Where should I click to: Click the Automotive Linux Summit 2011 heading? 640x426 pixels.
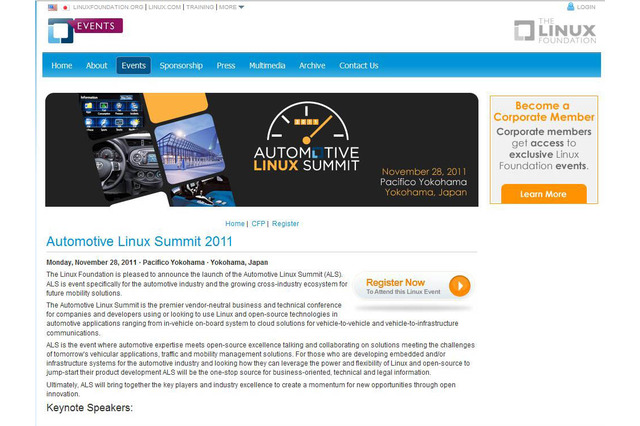pyautogui.click(x=139, y=241)
